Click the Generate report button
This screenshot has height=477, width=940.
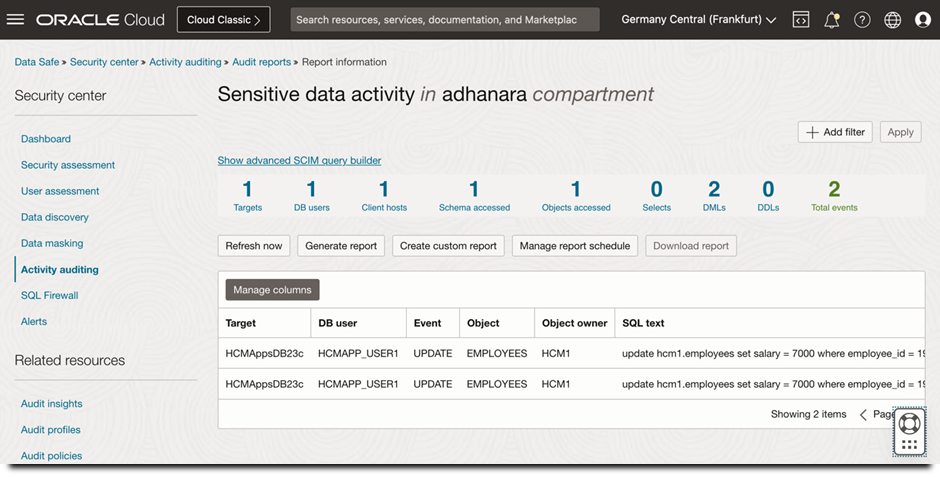(341, 246)
